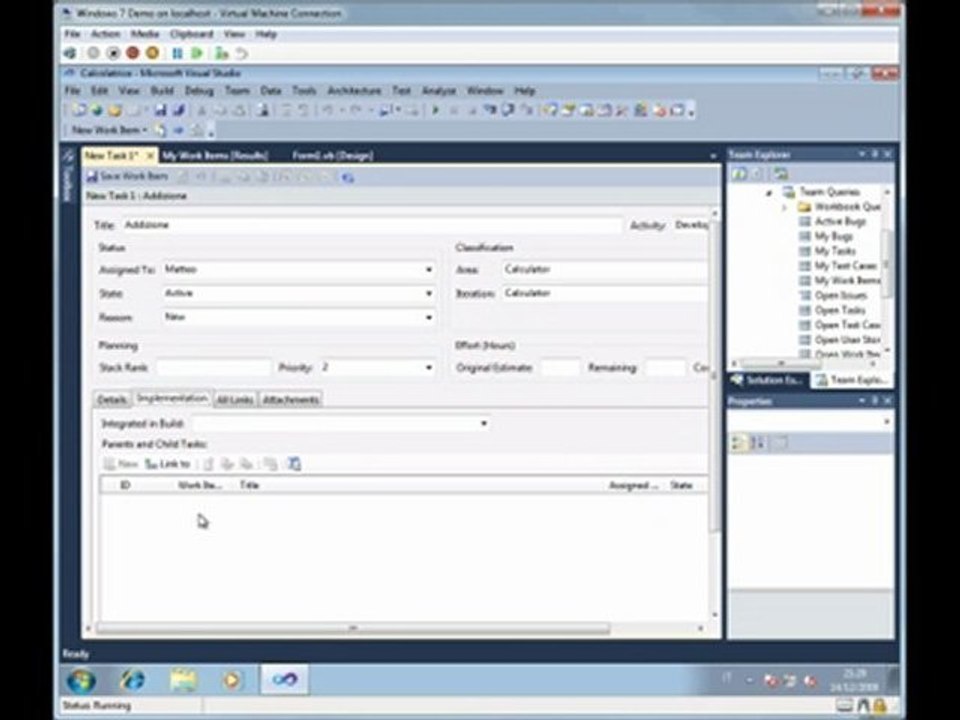
Task: Open the Properties panel object dropdown
Action: [x=886, y=422]
